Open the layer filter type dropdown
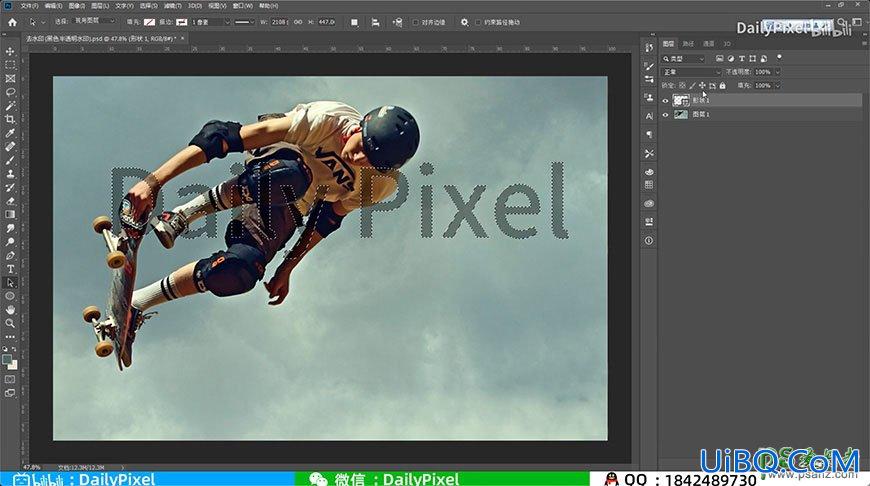 tap(683, 58)
